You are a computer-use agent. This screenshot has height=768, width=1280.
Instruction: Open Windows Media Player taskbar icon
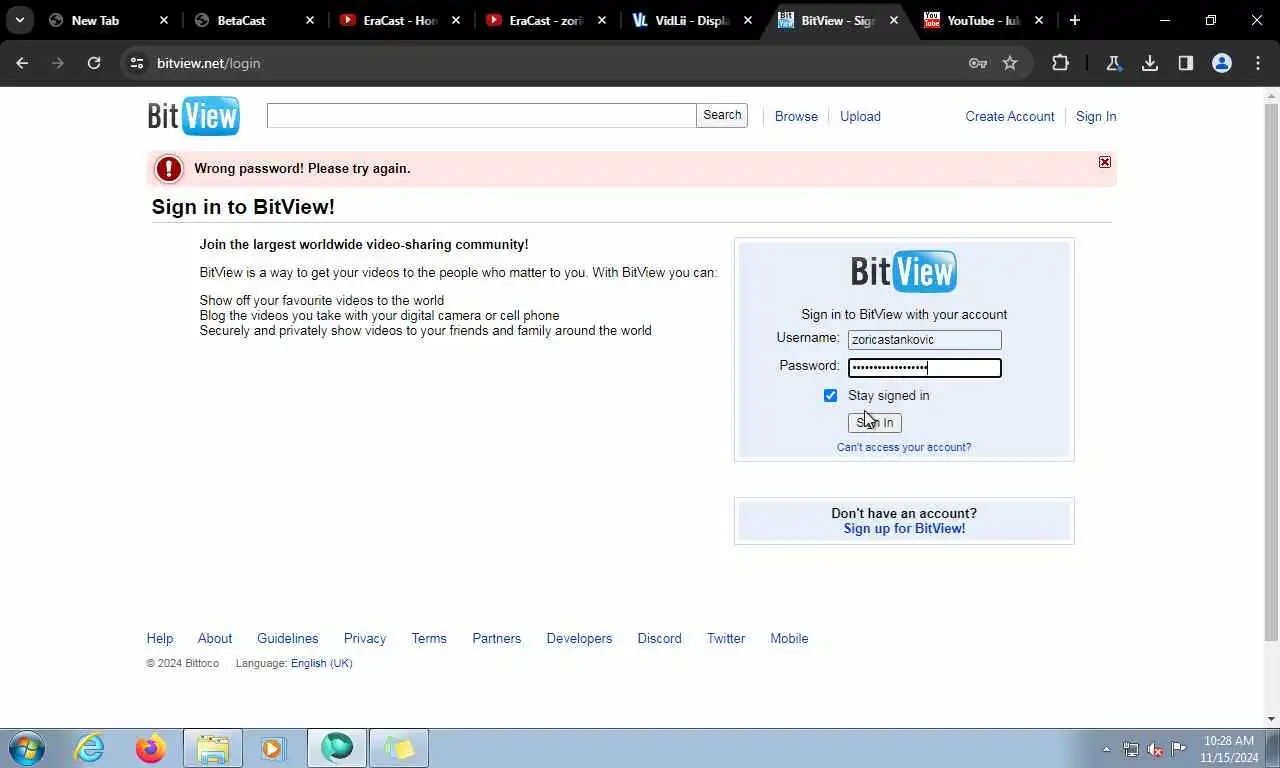click(273, 748)
